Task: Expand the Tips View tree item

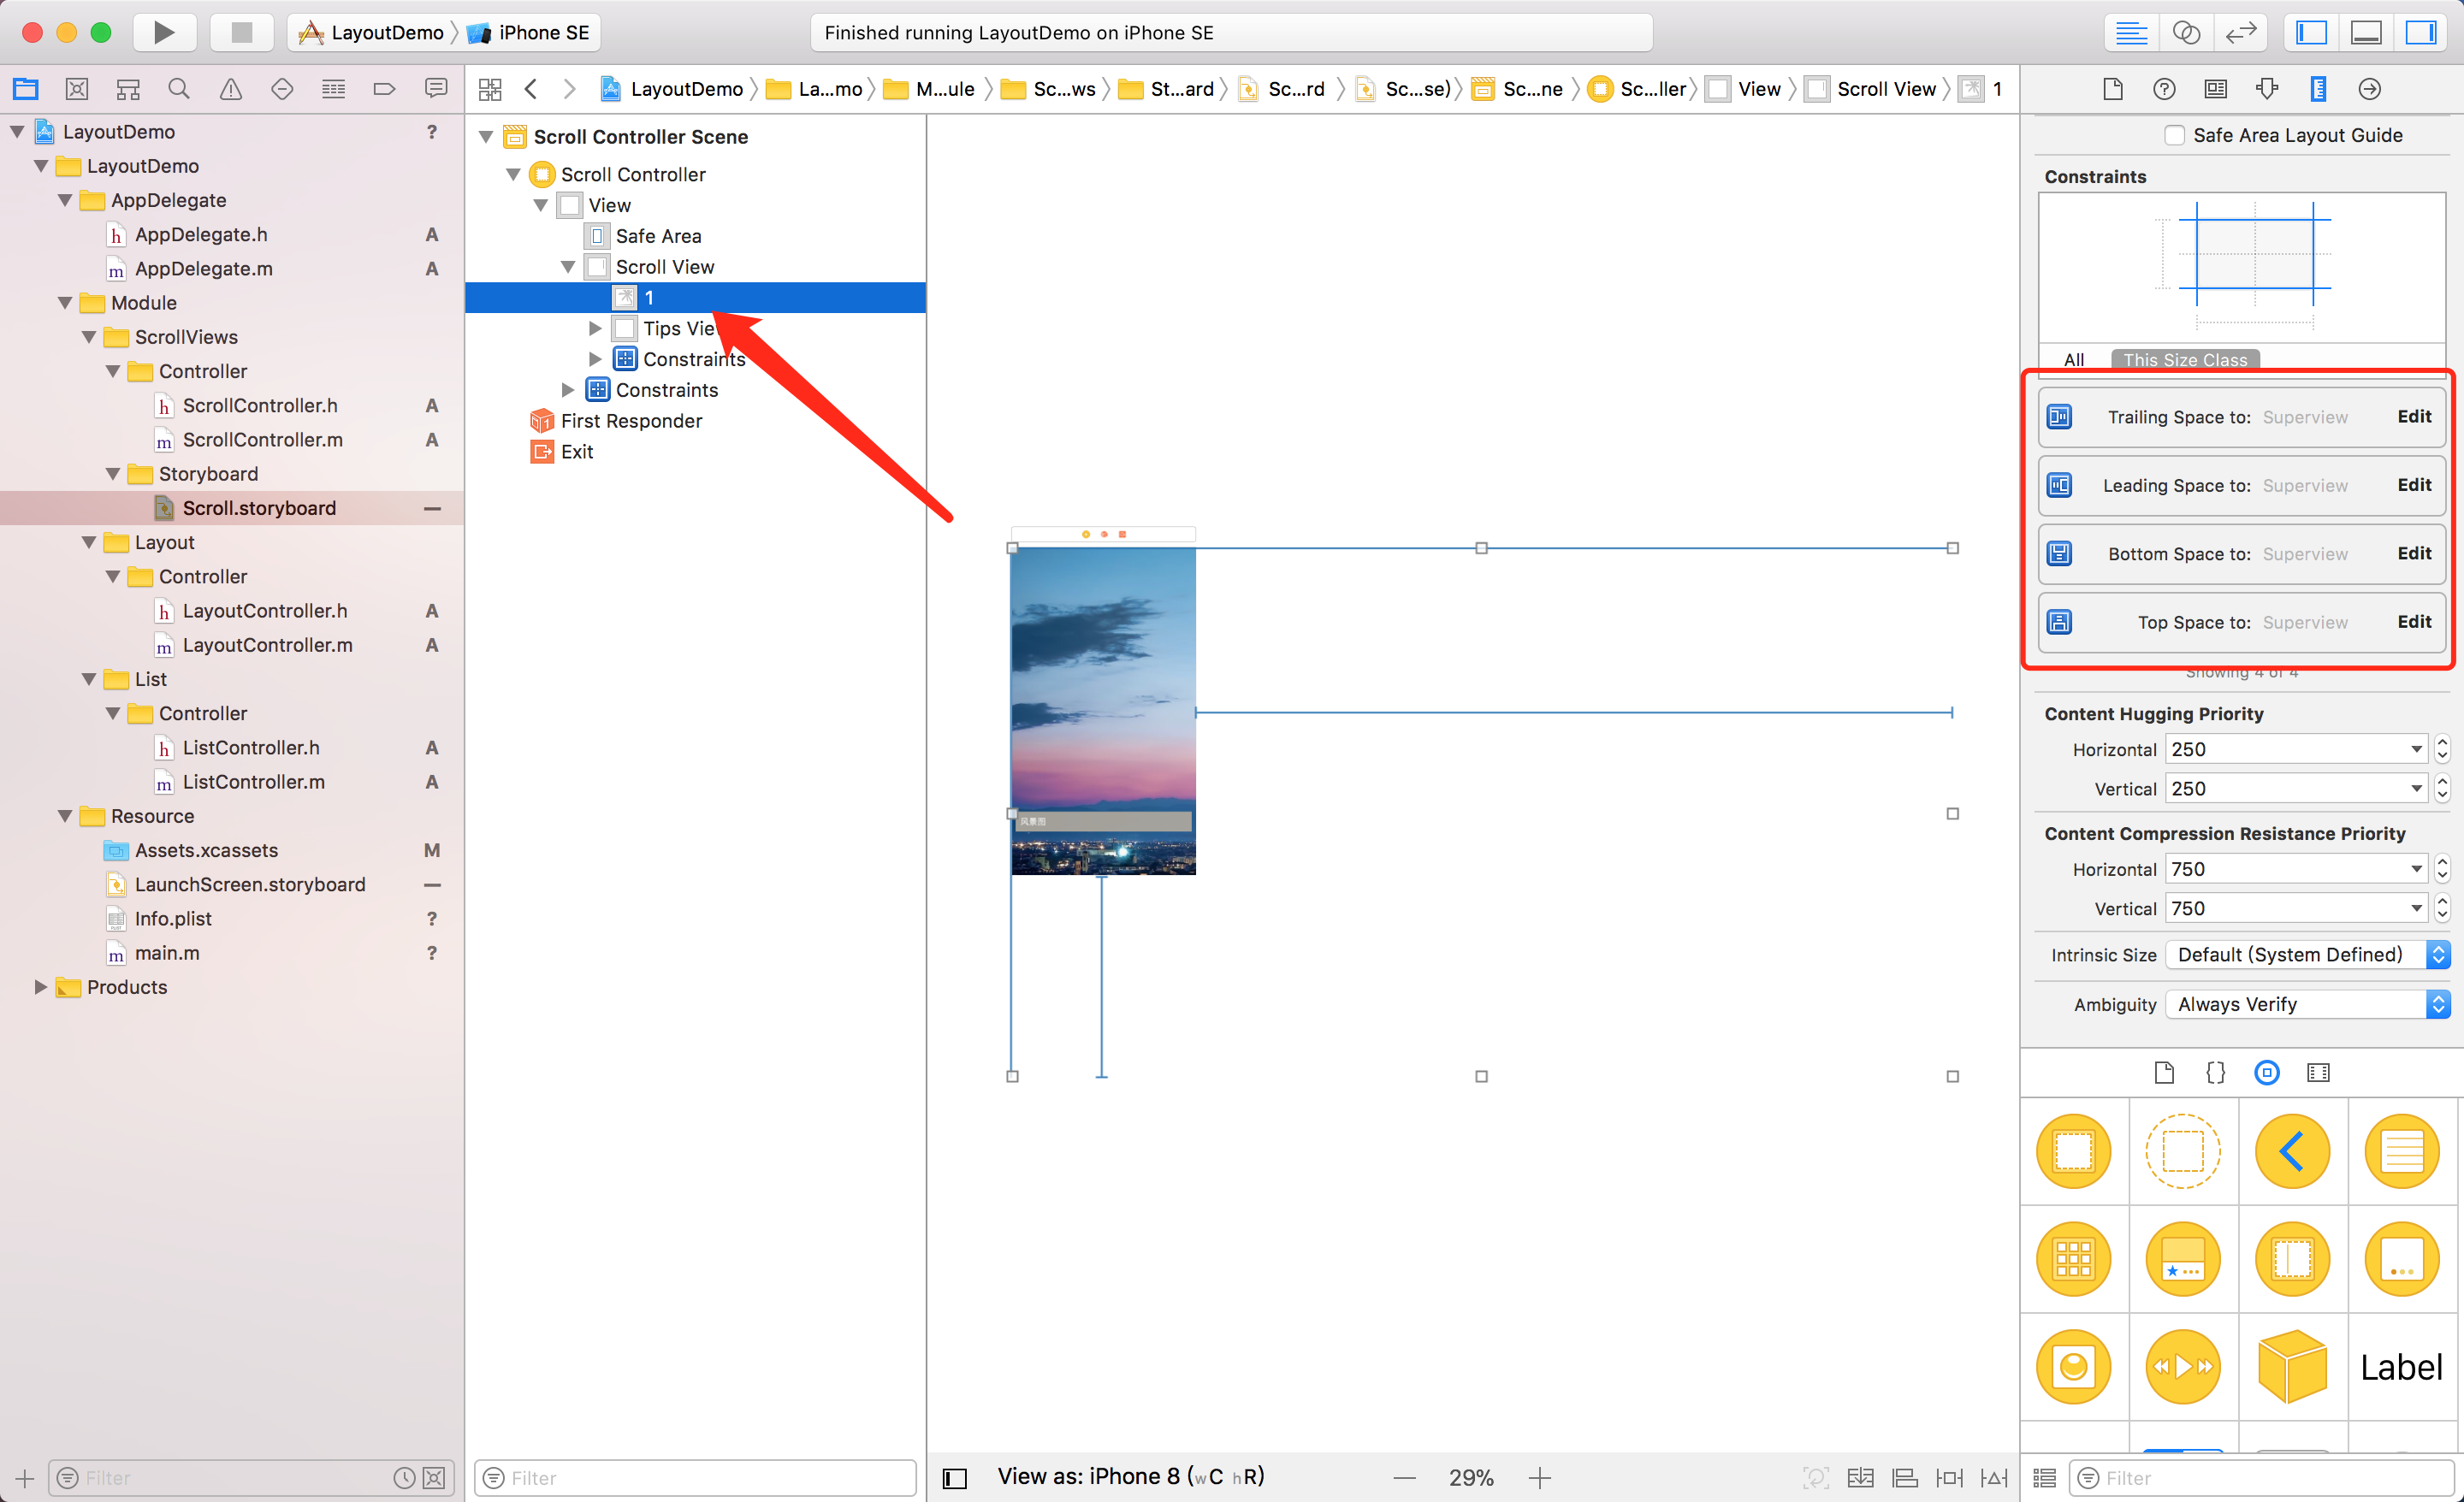Action: (595, 328)
